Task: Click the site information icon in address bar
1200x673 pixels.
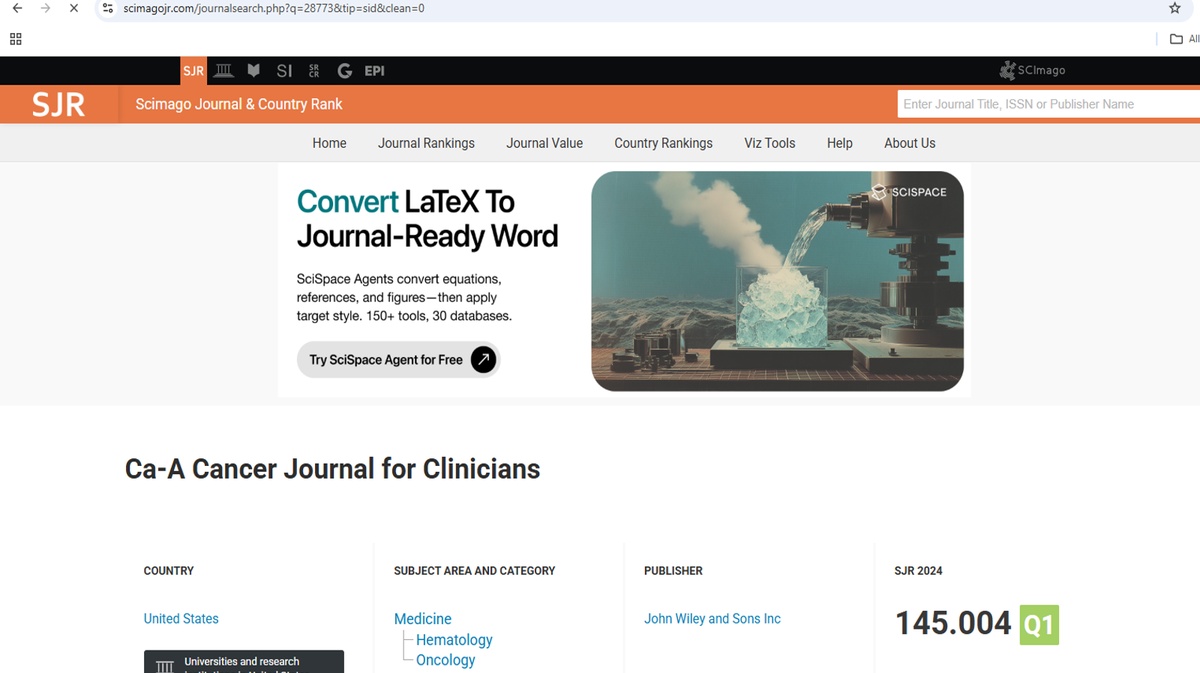Action: click(108, 8)
